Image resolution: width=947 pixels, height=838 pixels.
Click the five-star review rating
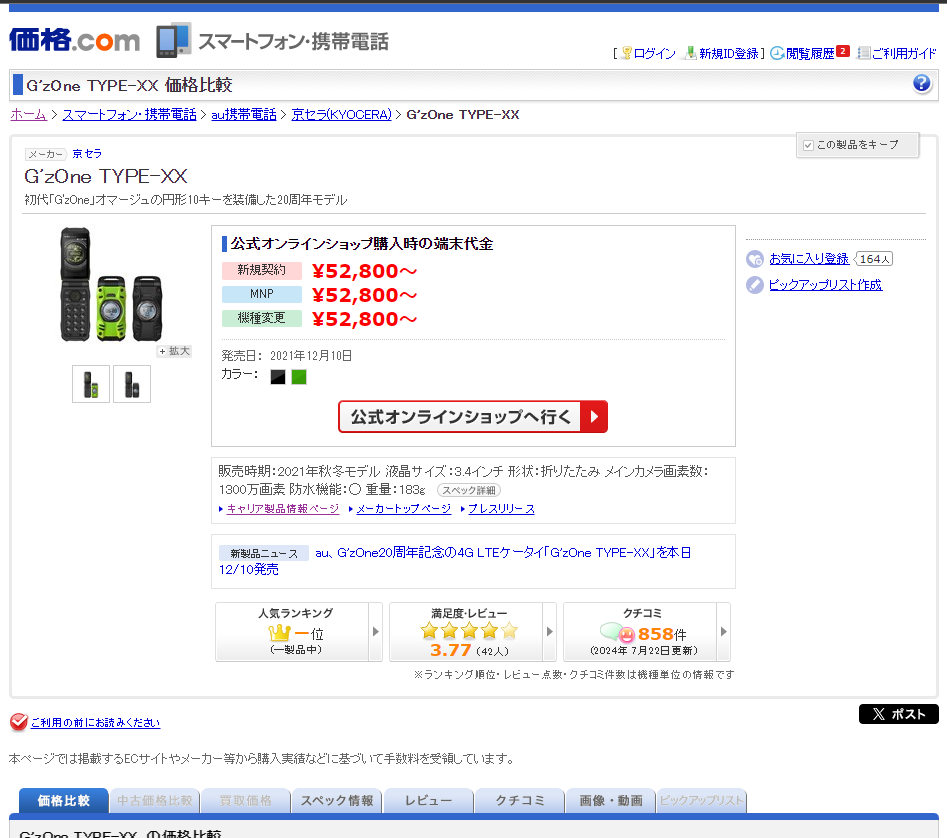[469, 631]
